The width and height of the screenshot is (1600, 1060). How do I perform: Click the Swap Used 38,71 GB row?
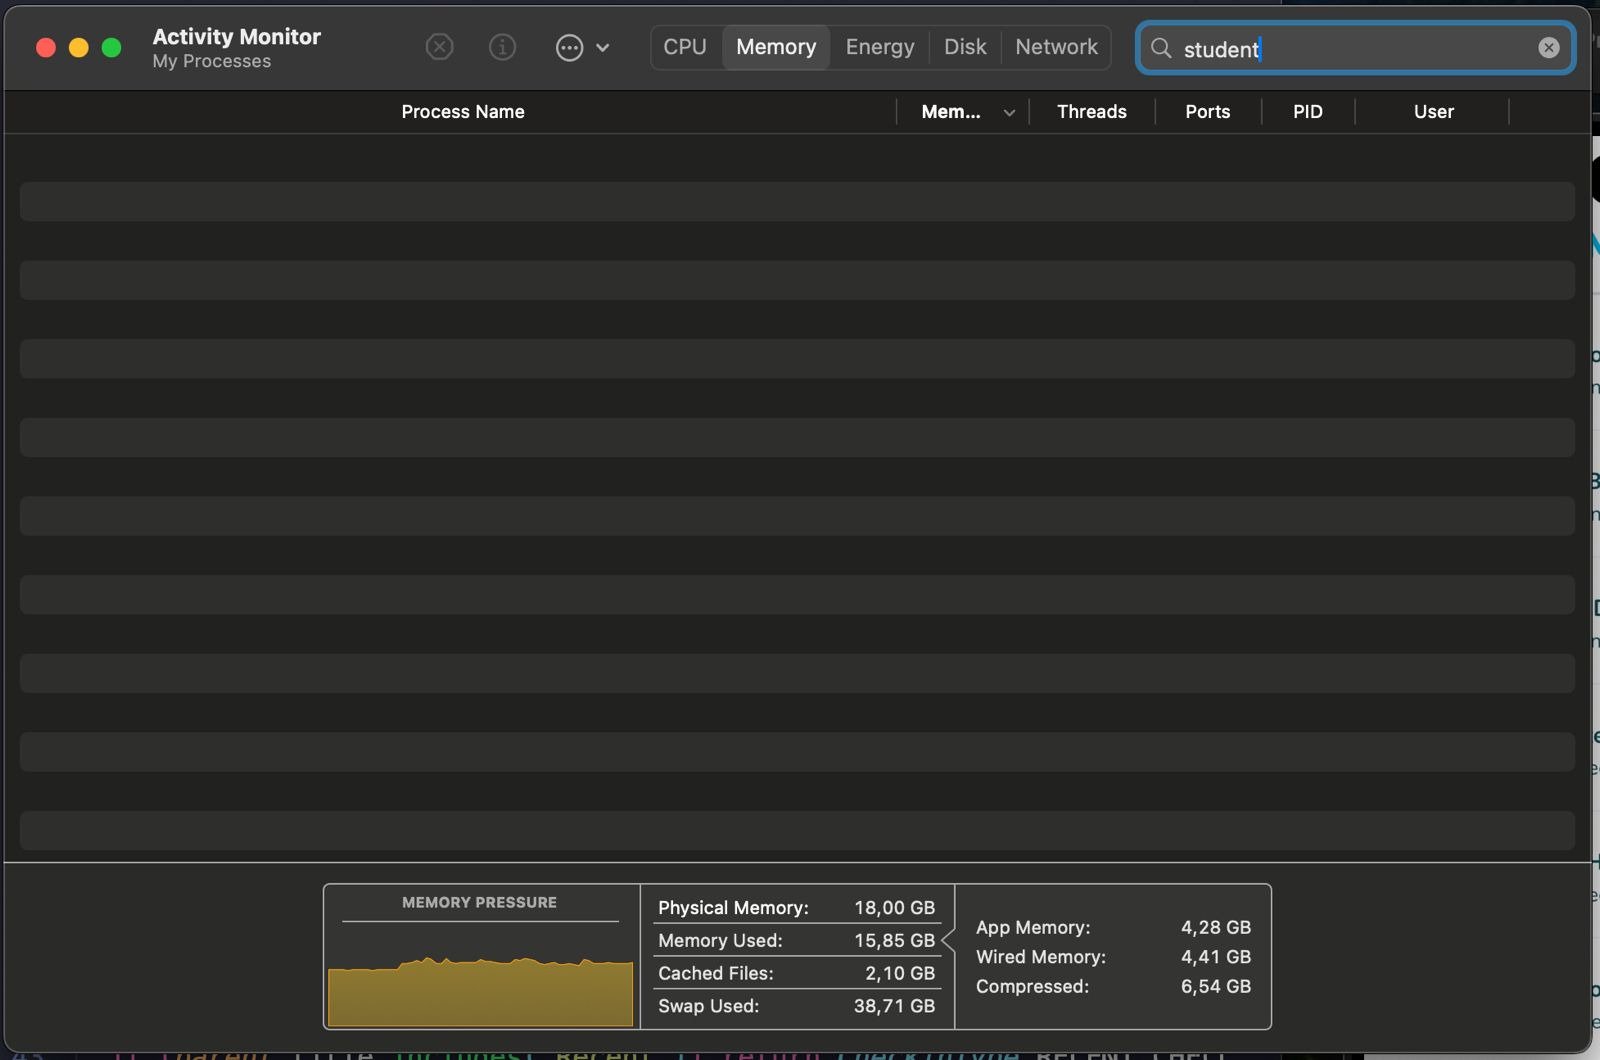[x=797, y=1006]
